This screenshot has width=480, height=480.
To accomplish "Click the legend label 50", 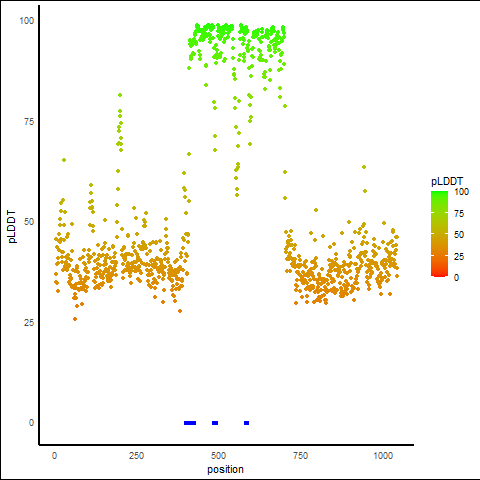I will 459,235.
